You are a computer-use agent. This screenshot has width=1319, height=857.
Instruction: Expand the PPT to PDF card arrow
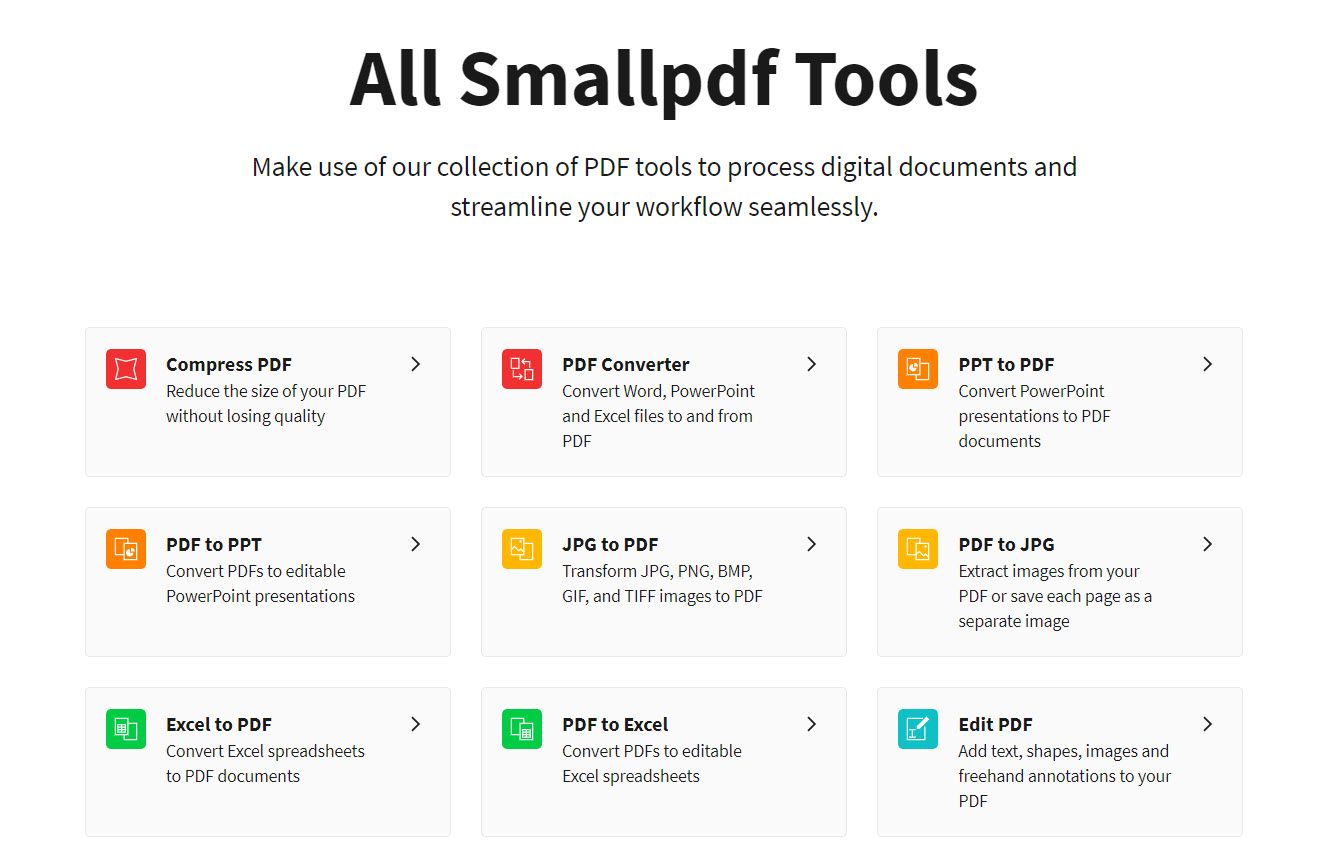pos(1207,364)
